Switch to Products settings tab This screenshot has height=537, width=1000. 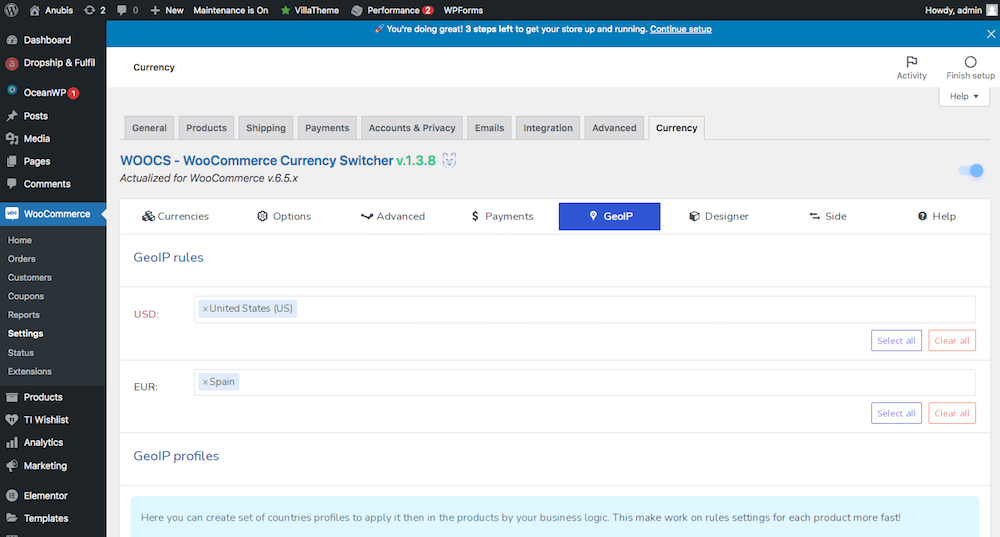pyautogui.click(x=207, y=128)
